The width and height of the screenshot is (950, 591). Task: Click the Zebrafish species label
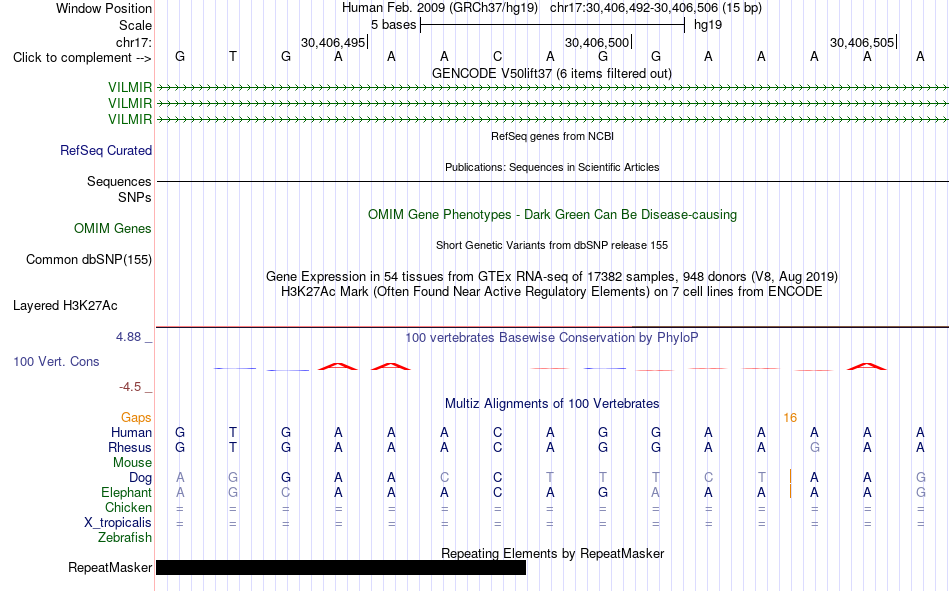point(125,538)
